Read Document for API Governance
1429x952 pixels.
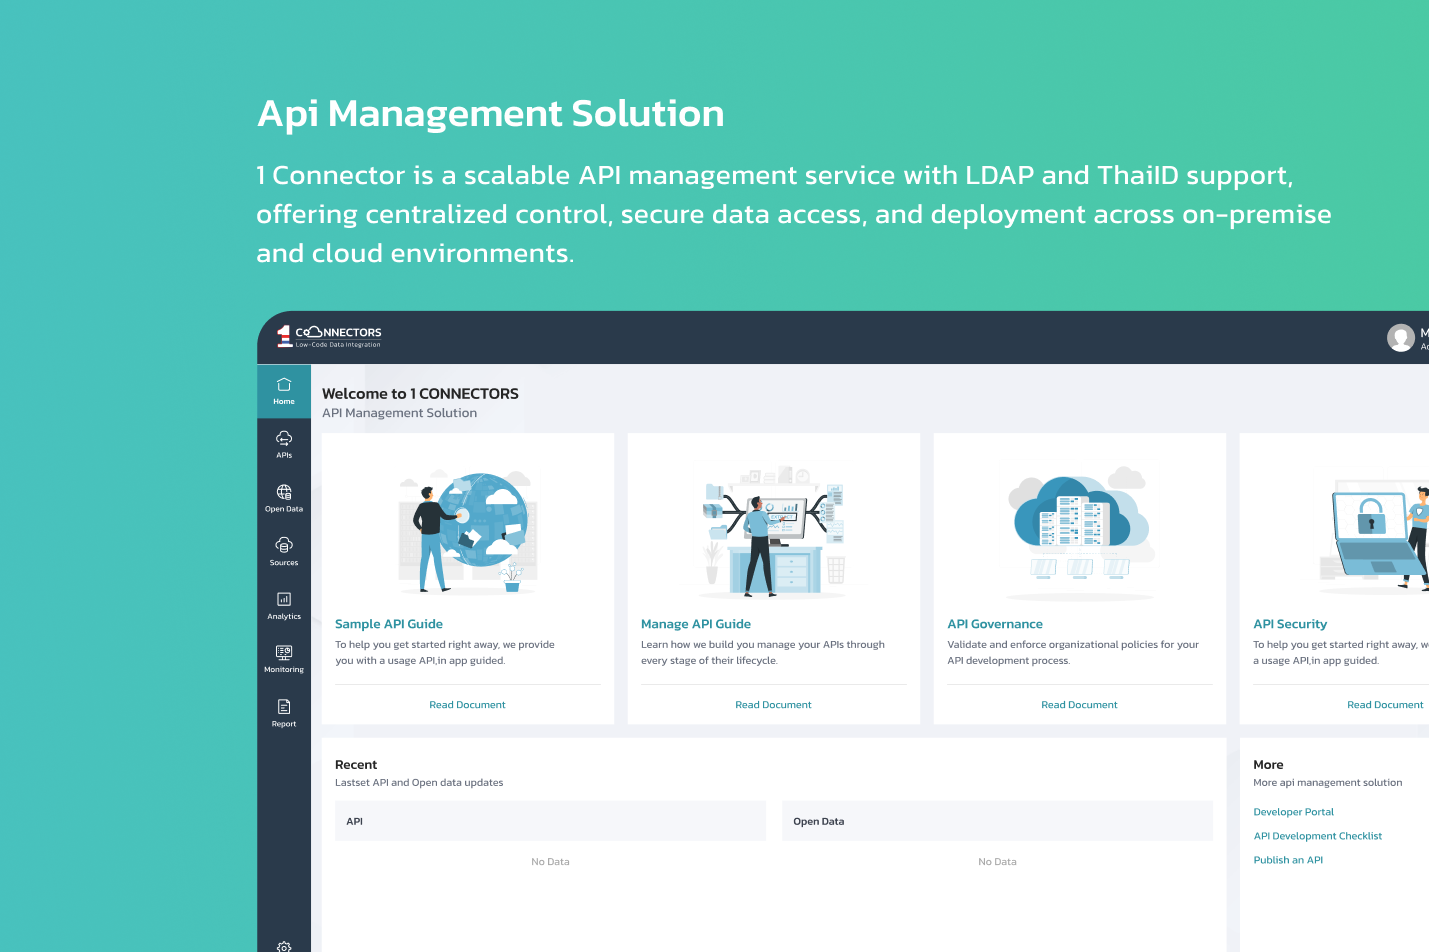point(1079,705)
